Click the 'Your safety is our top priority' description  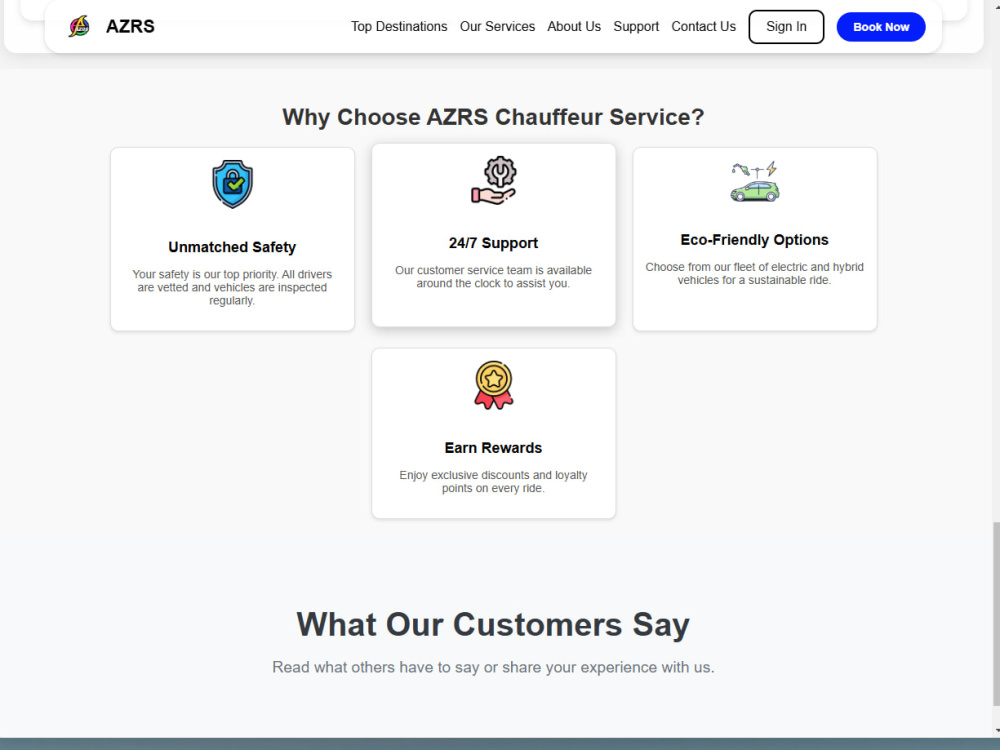pyautogui.click(x=232, y=287)
